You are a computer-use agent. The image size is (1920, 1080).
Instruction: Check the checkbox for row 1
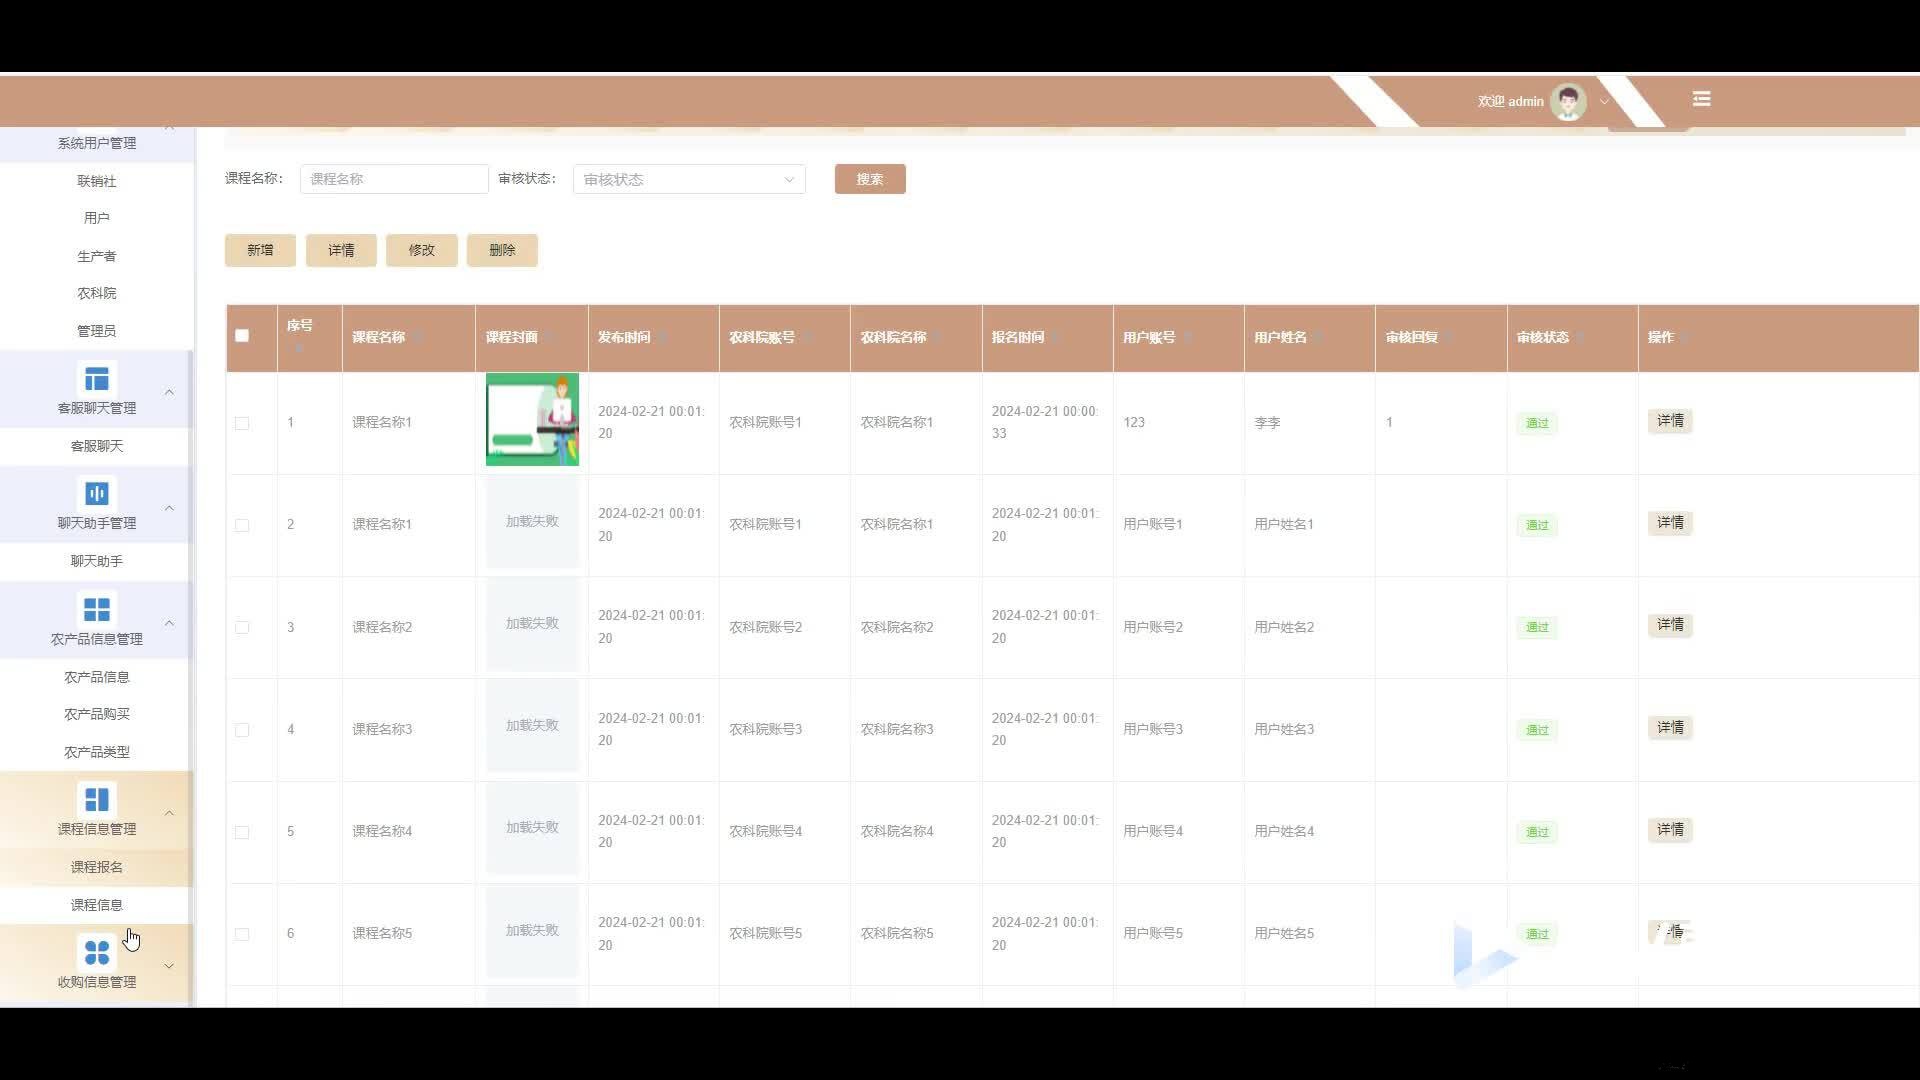(242, 423)
